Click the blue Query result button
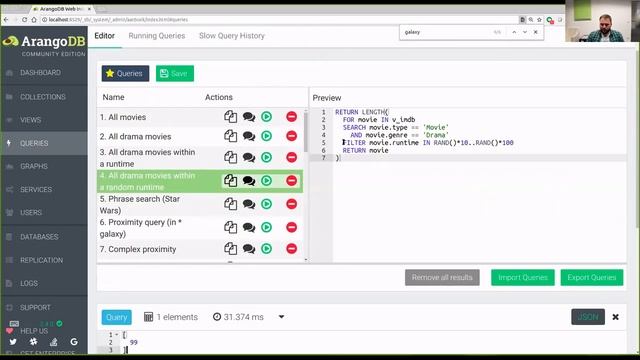Screen dimensions: 640x360 [117, 317]
